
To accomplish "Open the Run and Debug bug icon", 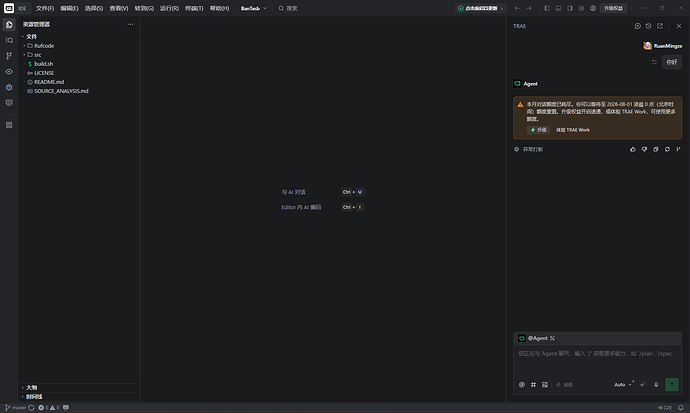I will 9,87.
